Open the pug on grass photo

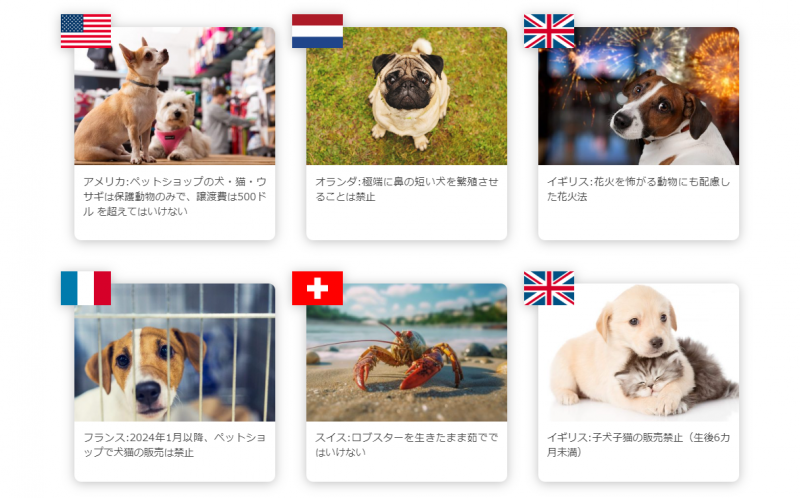[x=407, y=96]
